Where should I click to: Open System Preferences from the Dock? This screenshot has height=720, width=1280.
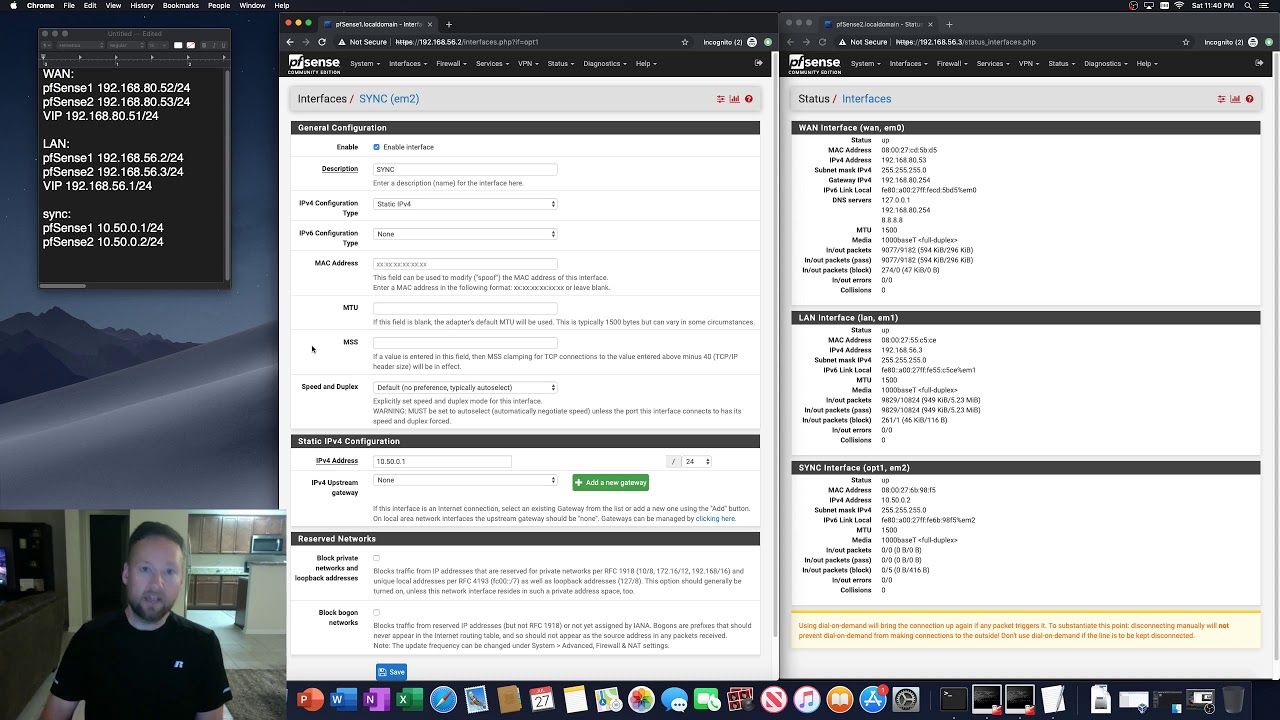pyautogui.click(x=906, y=700)
